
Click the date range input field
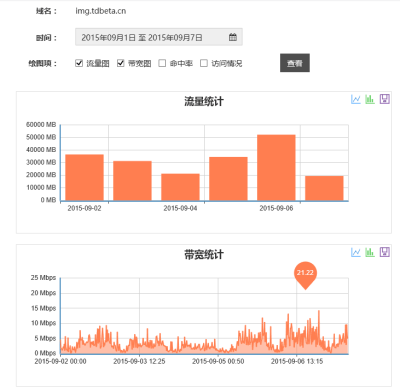pyautogui.click(x=159, y=37)
